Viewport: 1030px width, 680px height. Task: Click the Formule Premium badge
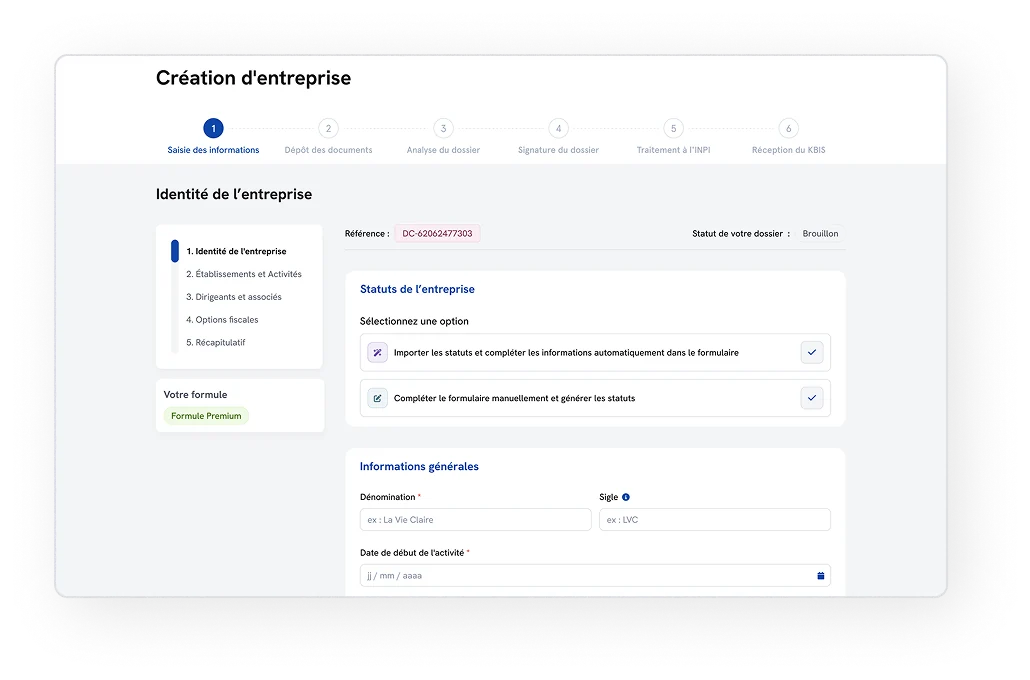tap(206, 416)
